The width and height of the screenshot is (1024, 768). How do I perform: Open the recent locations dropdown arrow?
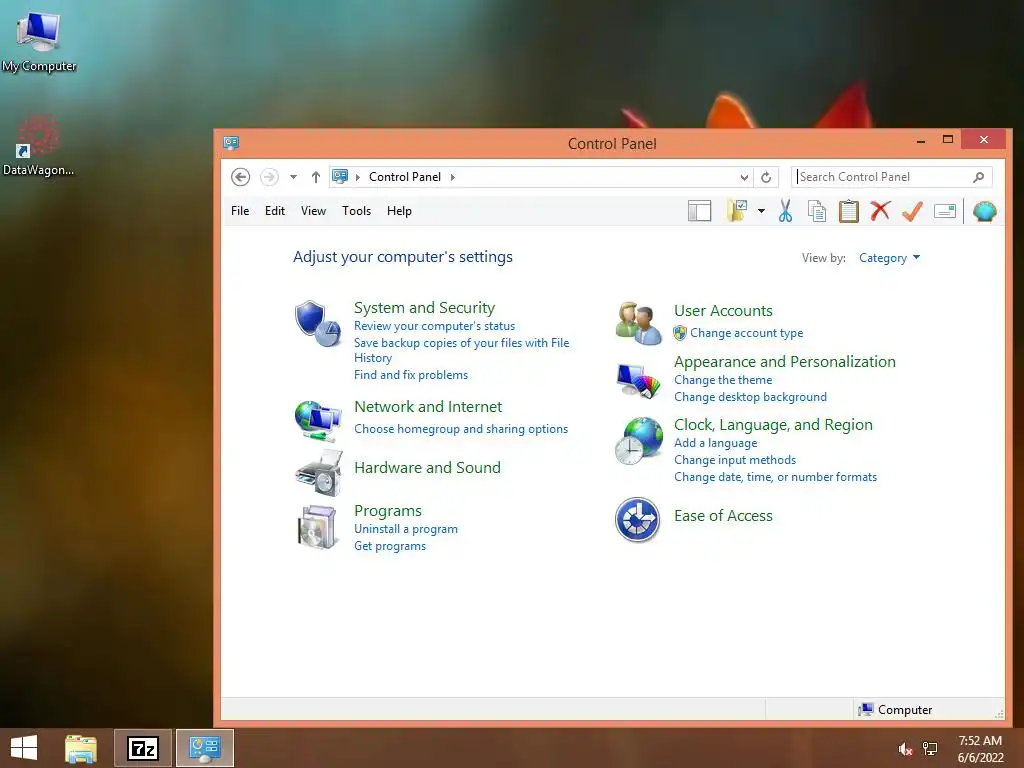tap(293, 177)
